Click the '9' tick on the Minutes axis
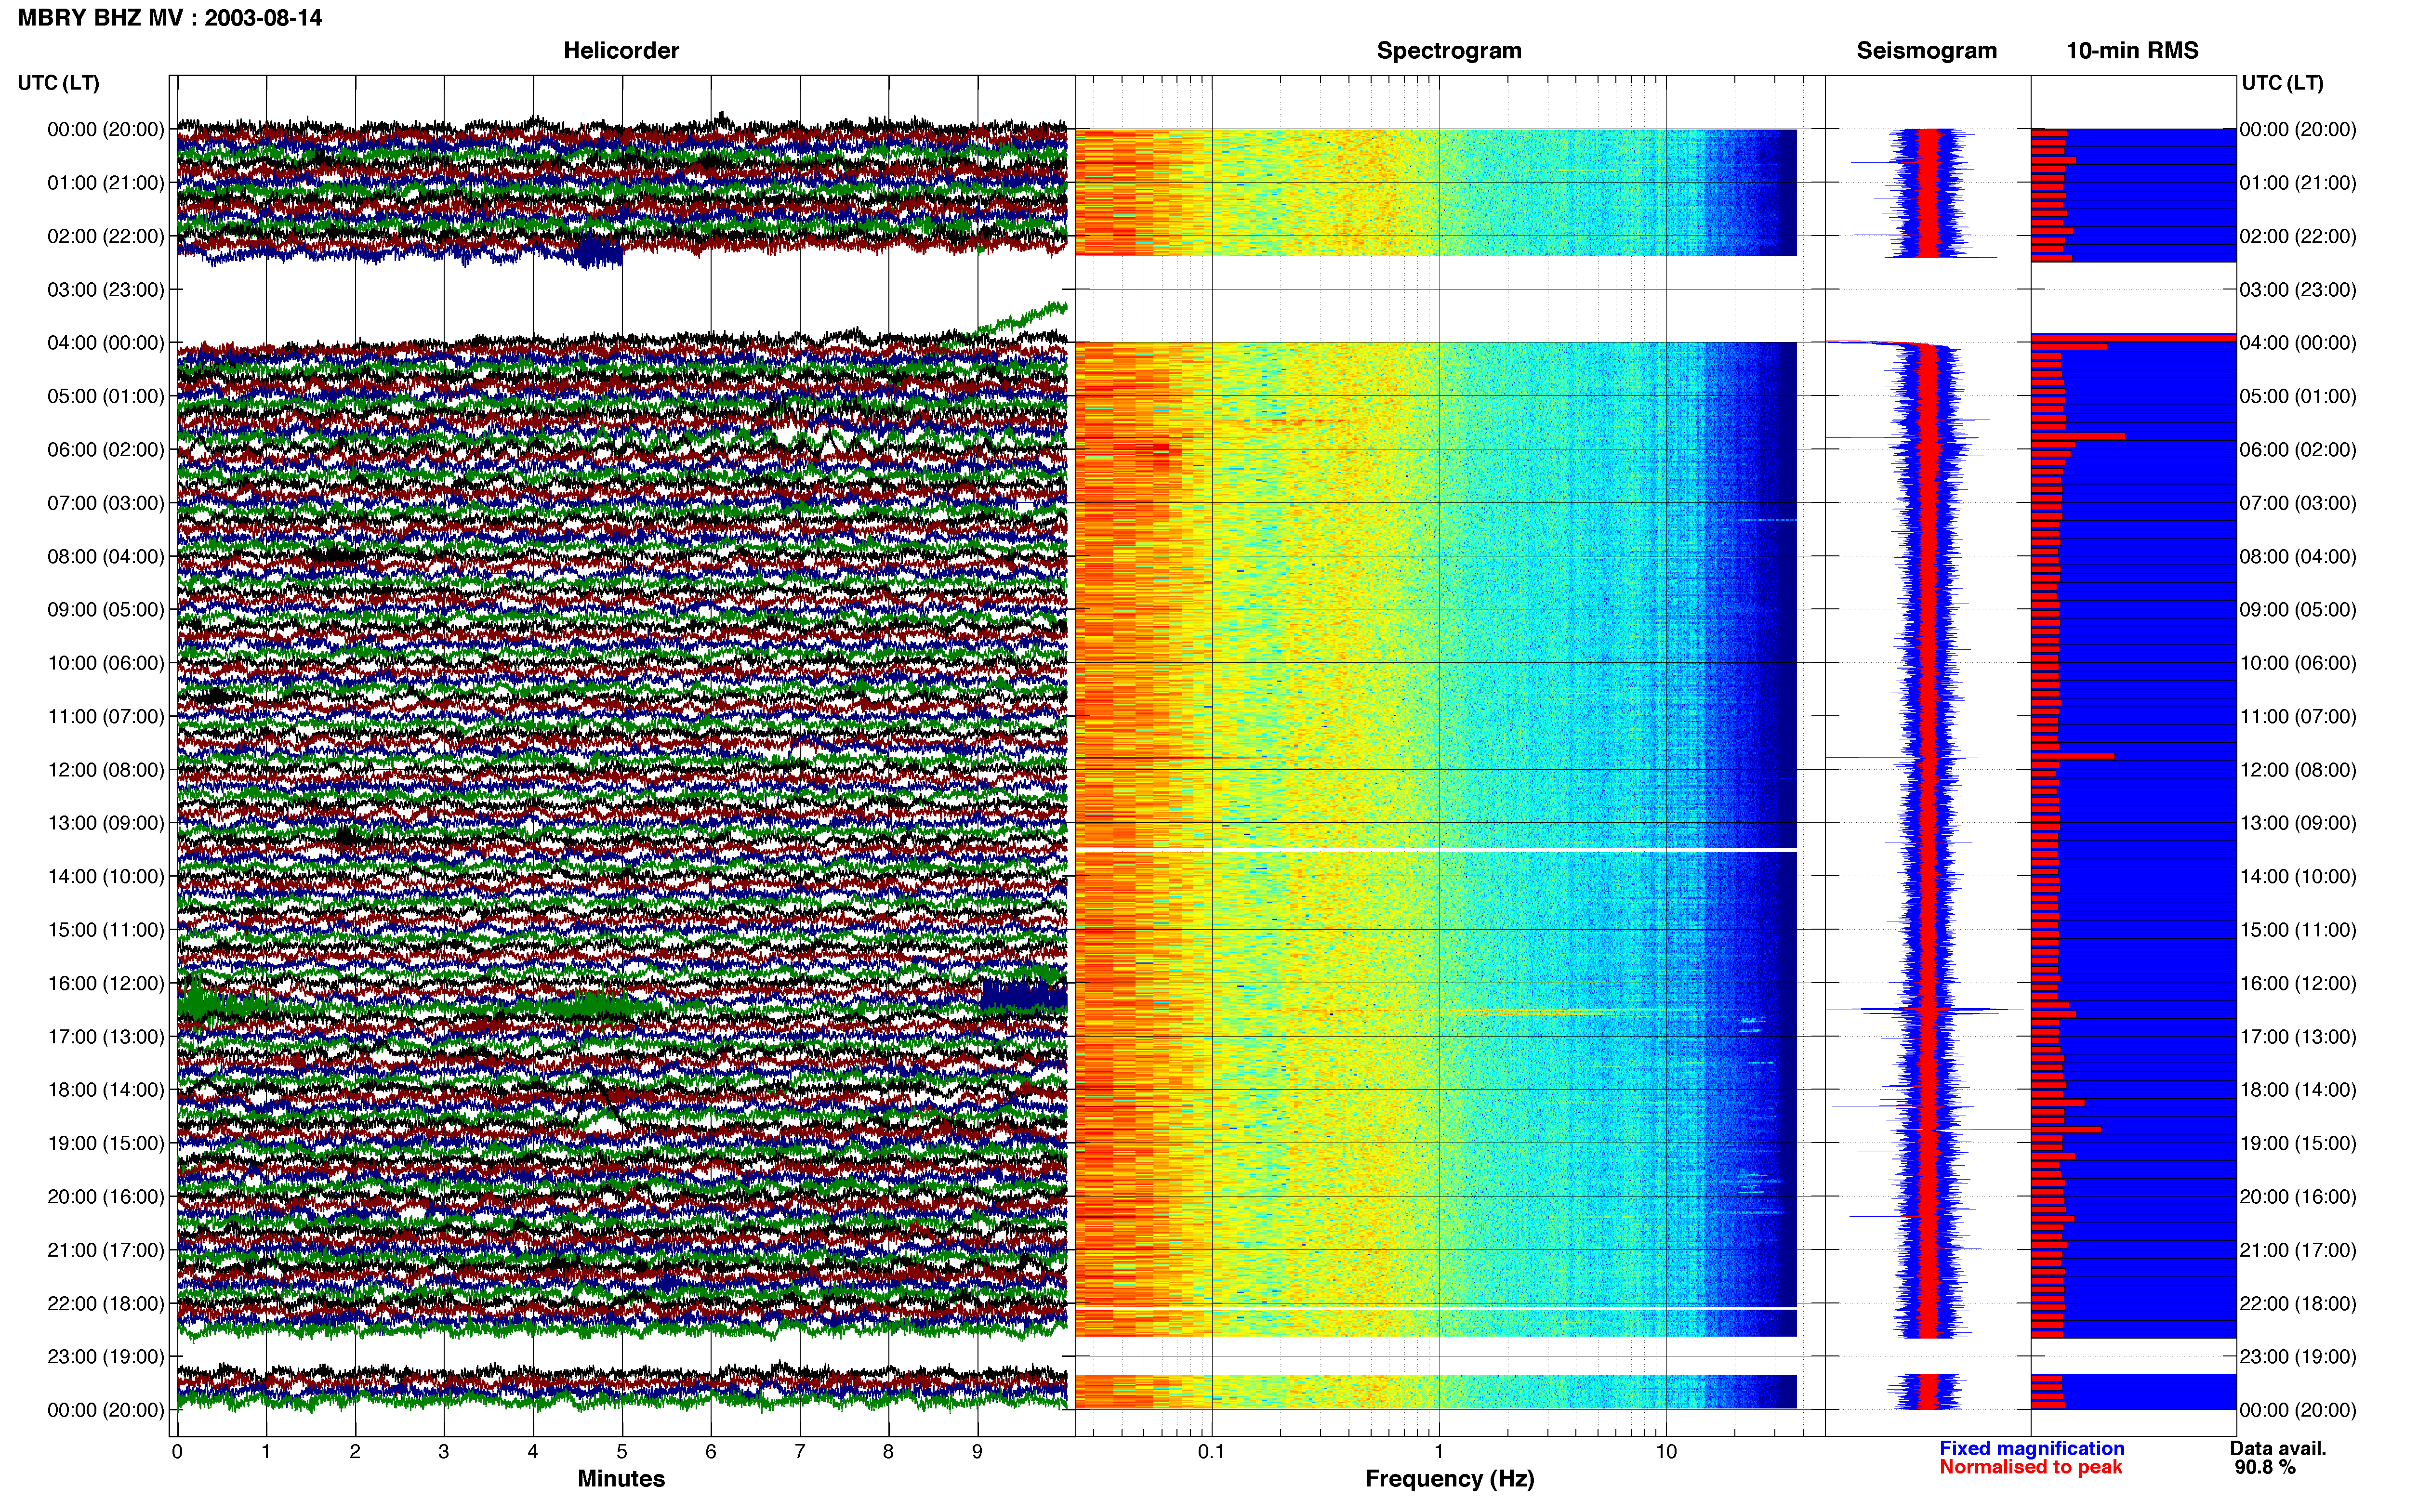 (977, 1452)
